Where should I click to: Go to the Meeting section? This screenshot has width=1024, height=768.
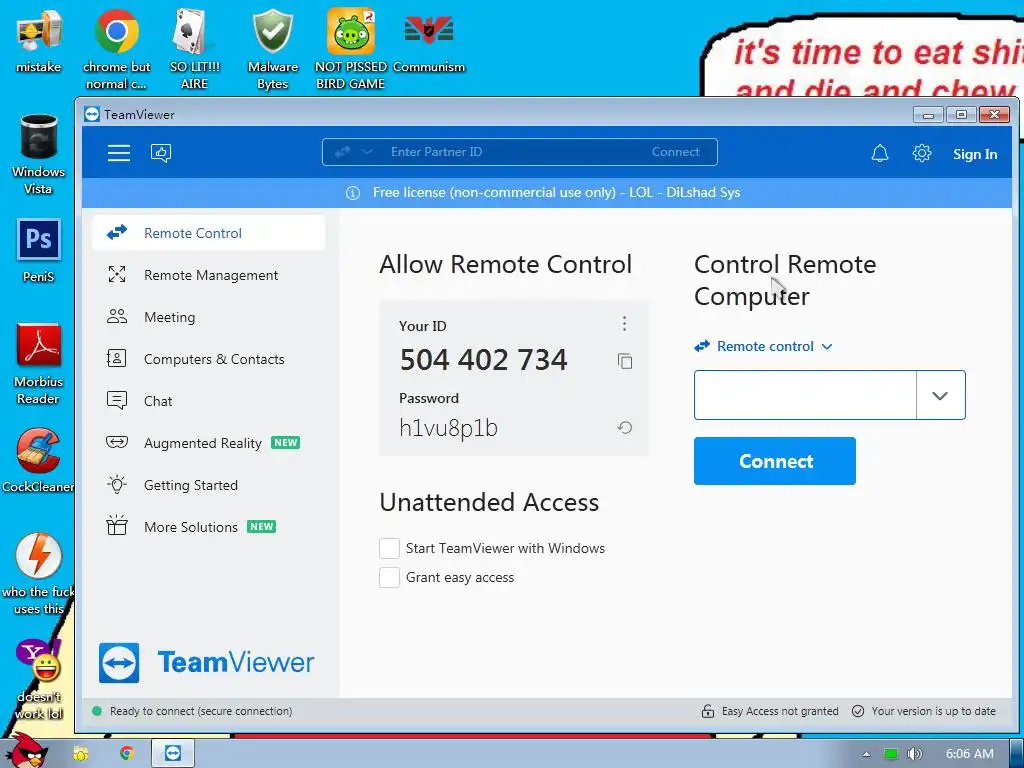[x=209, y=317]
